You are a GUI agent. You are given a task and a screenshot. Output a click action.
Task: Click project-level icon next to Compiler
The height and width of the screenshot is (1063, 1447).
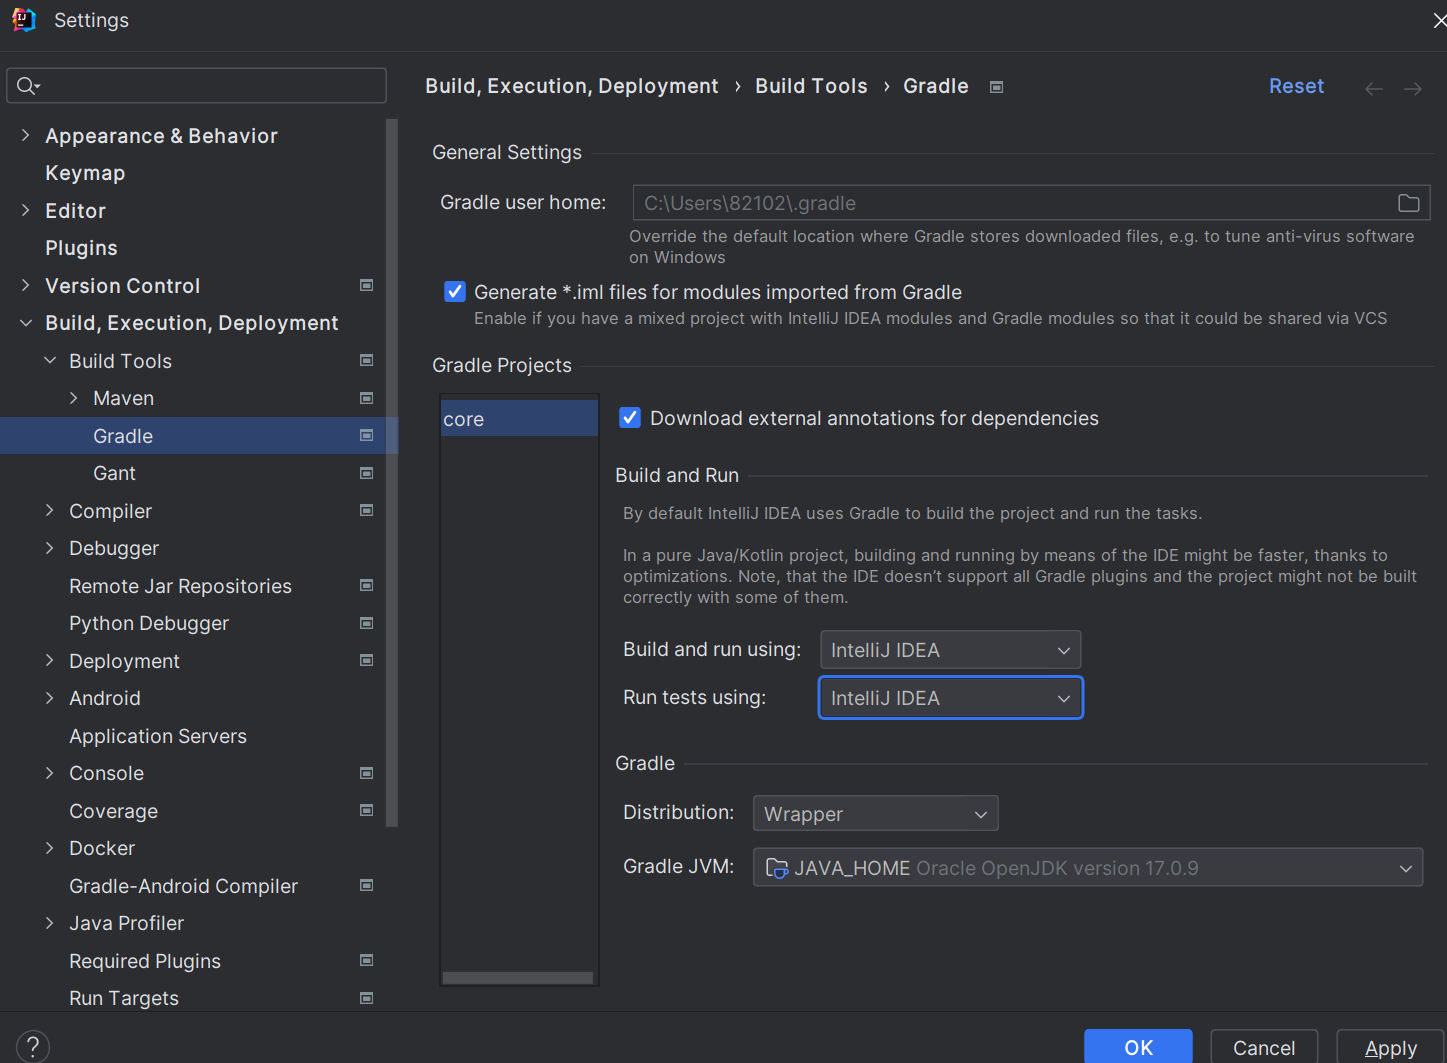[x=367, y=510]
